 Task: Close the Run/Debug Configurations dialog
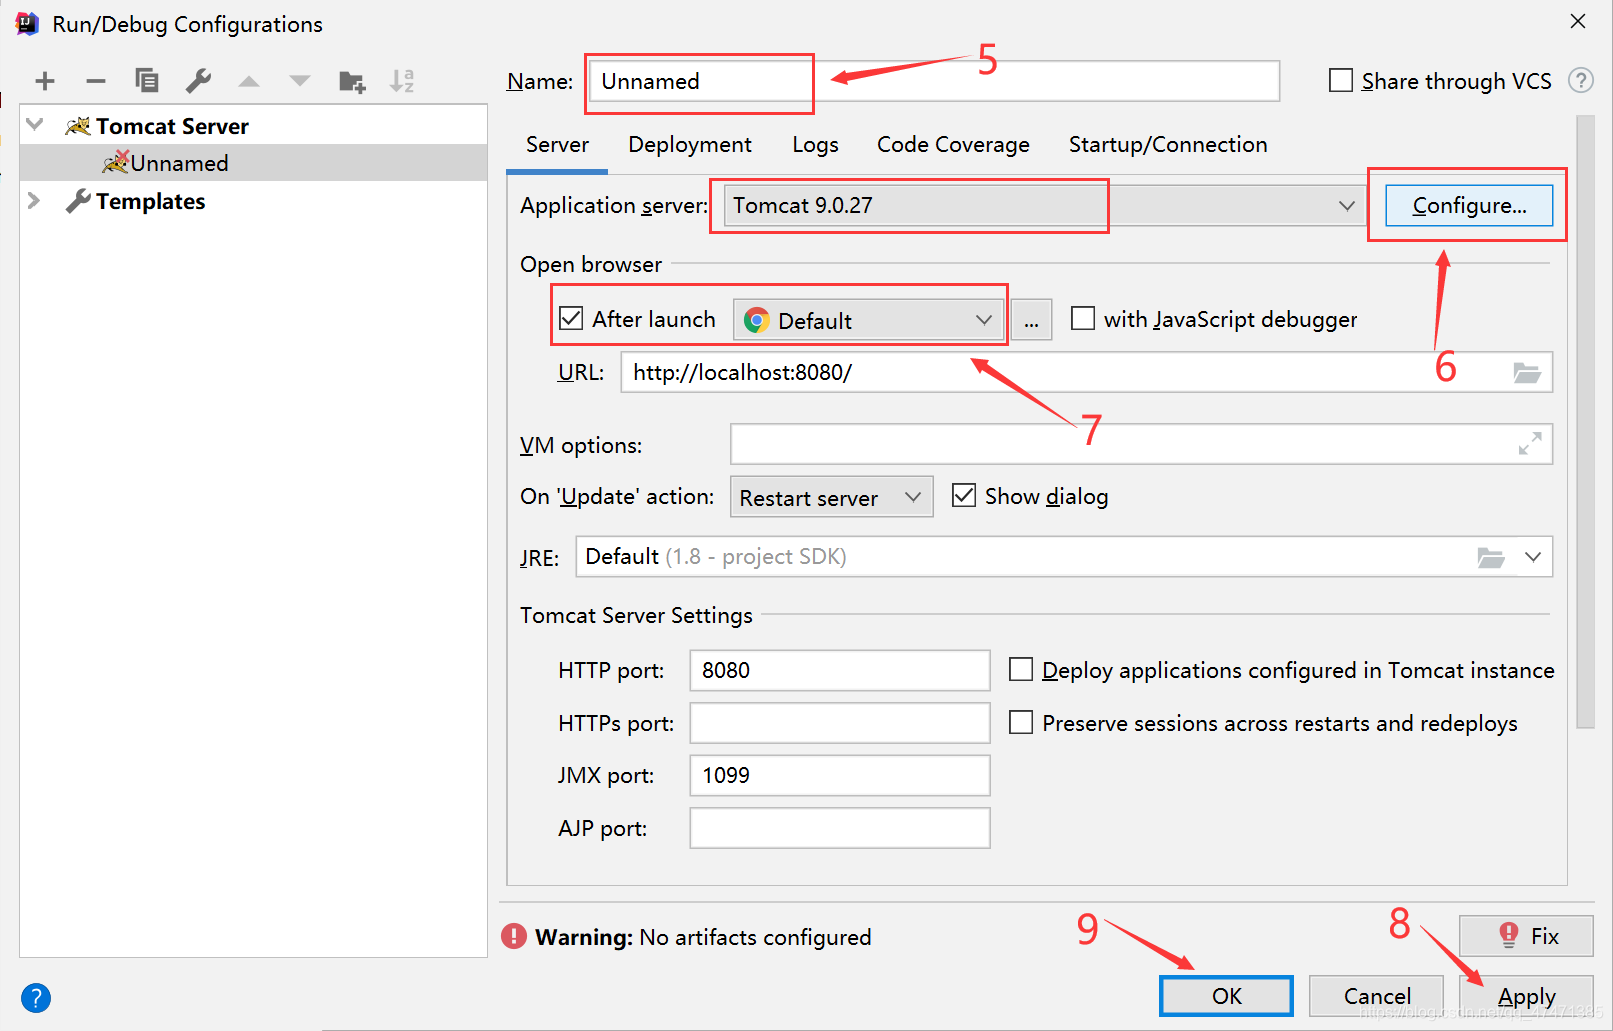(1578, 21)
